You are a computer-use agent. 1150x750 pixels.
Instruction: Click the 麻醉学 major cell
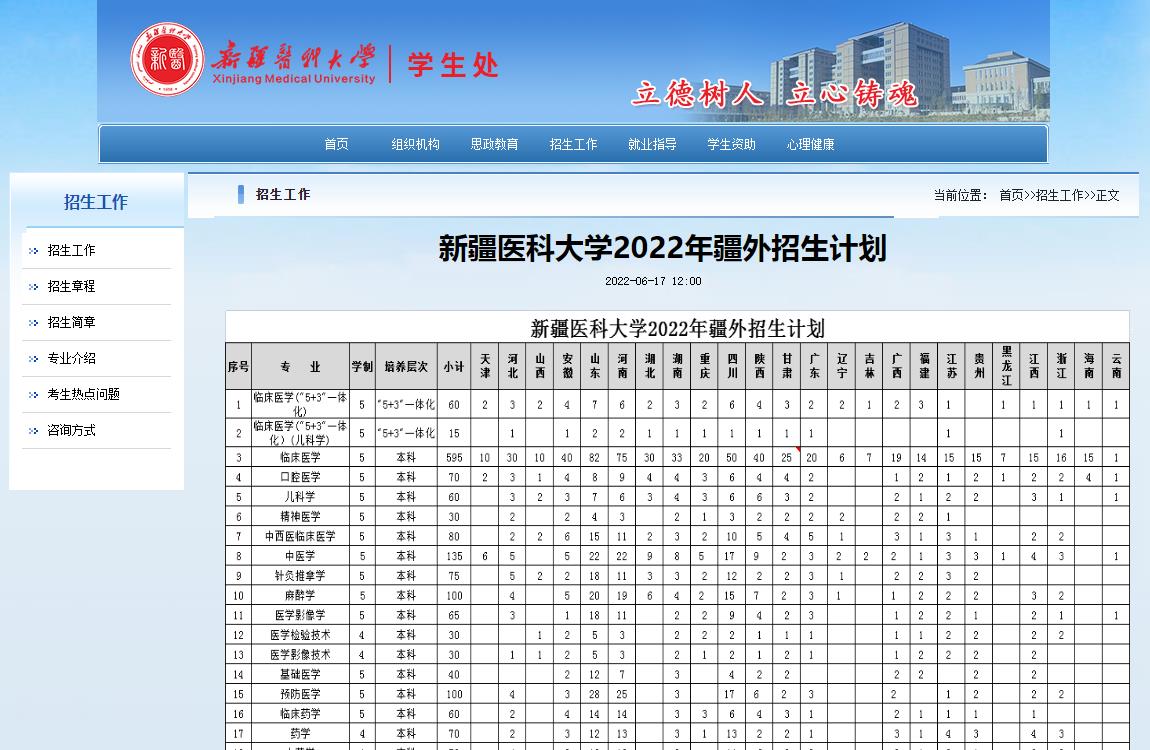[300, 596]
